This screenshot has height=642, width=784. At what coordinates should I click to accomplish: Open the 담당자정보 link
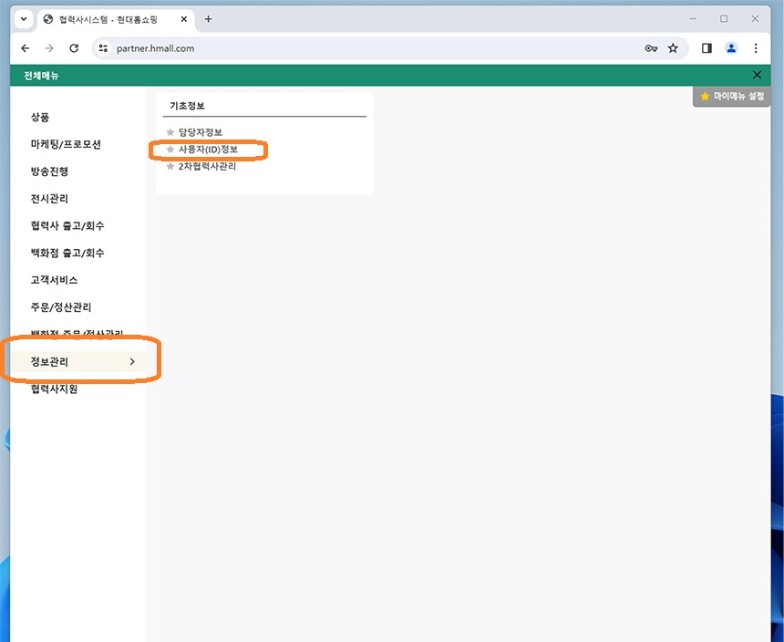point(200,132)
